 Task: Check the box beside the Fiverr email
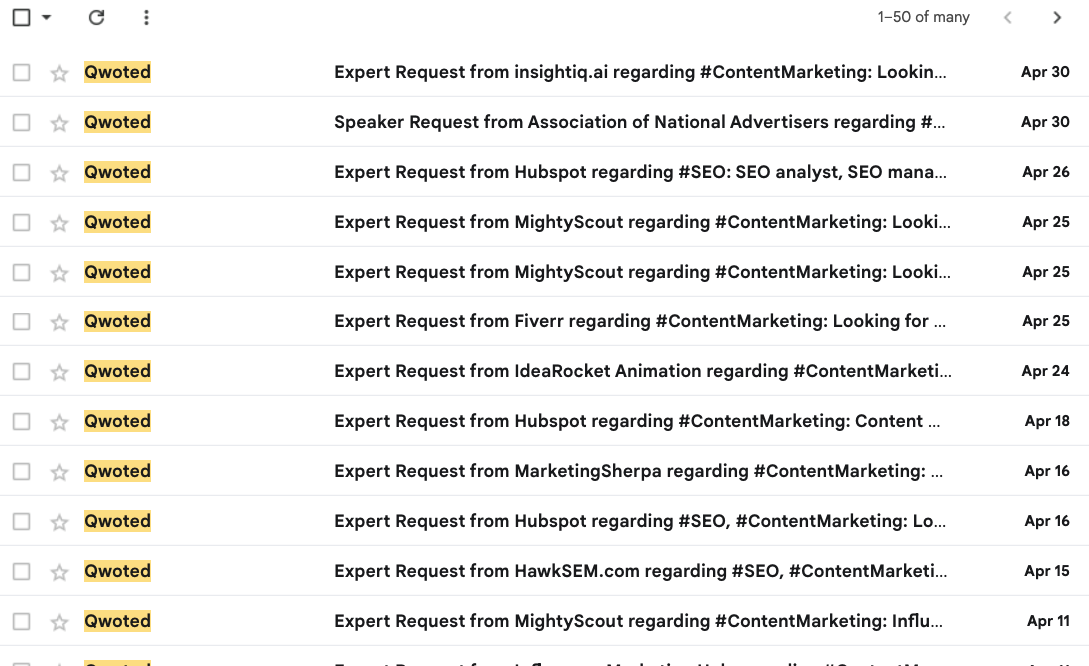pyautogui.click(x=21, y=322)
